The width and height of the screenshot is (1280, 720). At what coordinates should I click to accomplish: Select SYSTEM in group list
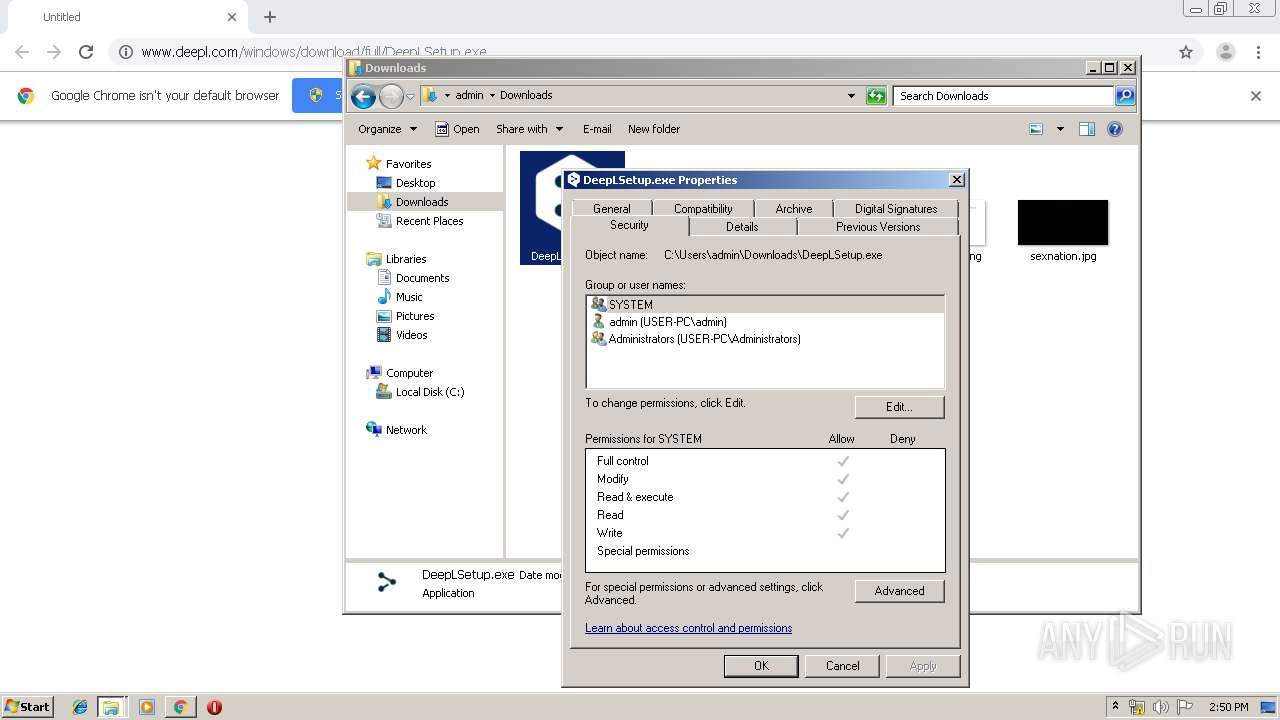click(x=765, y=305)
